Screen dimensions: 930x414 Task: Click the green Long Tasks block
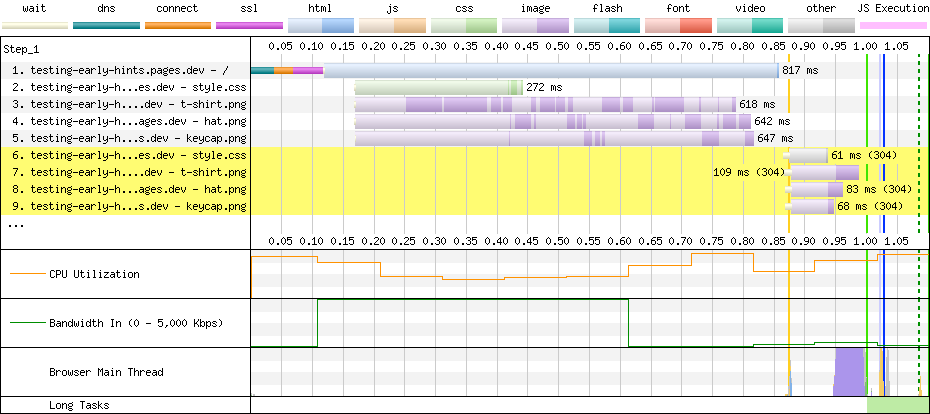(x=897, y=405)
